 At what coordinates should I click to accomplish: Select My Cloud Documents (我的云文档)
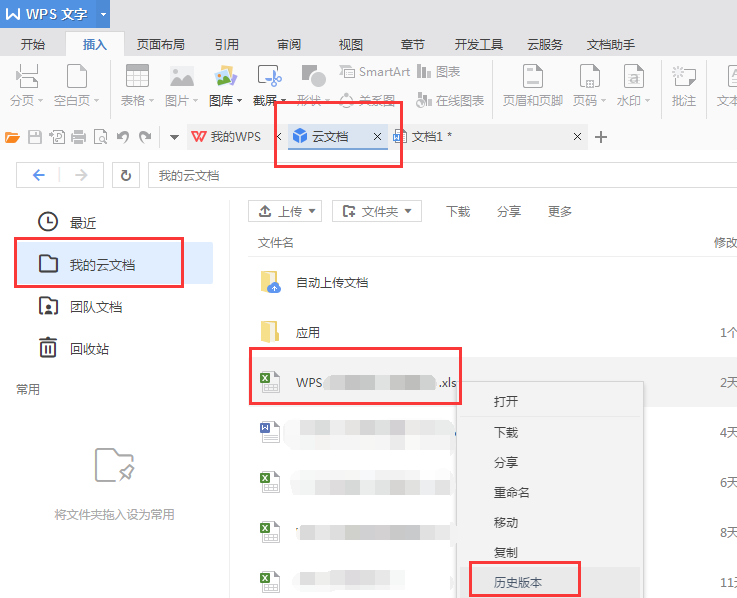[x=114, y=264]
